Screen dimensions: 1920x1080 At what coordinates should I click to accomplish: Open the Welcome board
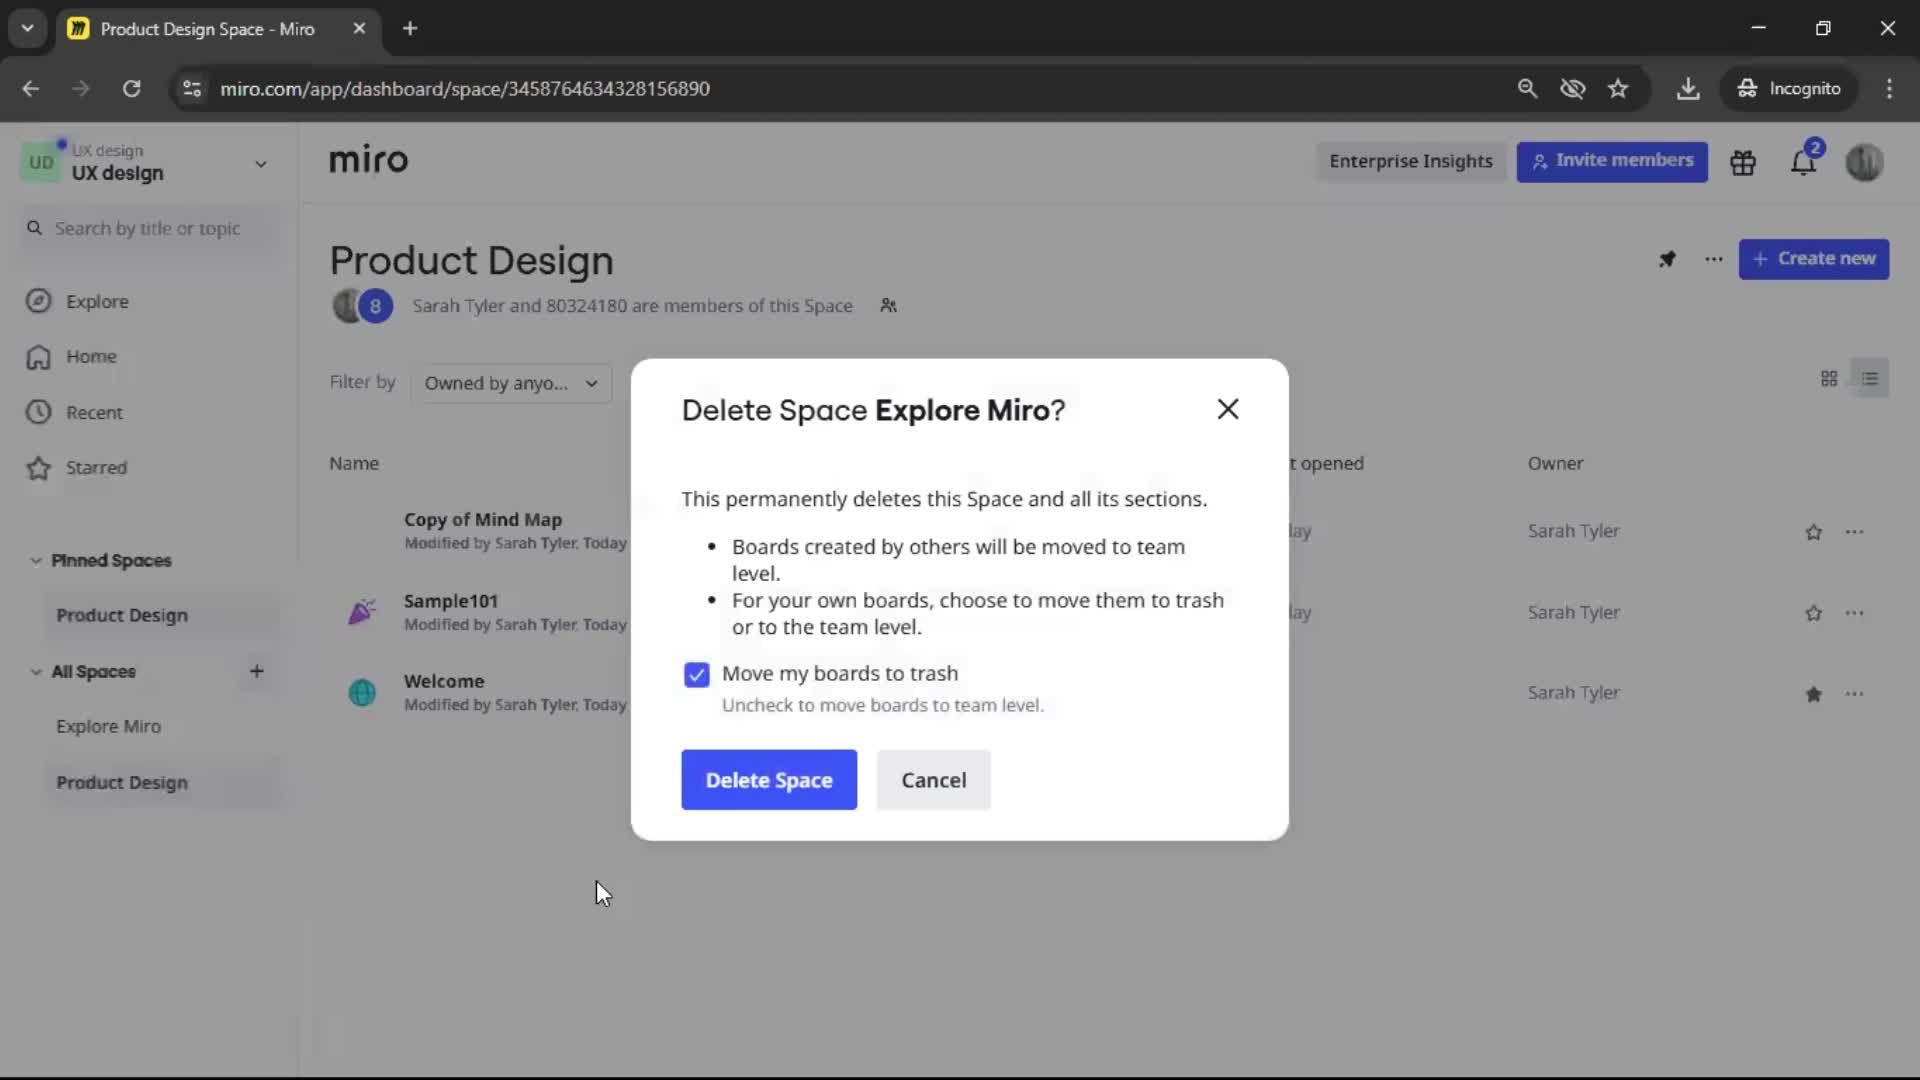coord(444,681)
